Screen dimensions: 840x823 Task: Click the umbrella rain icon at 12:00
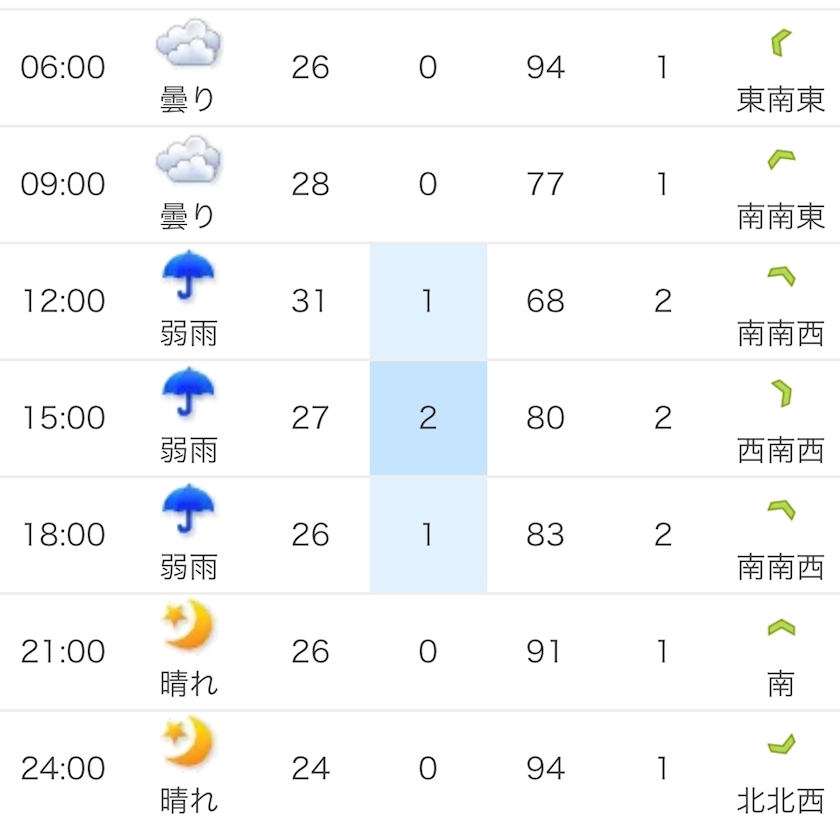pos(188,277)
